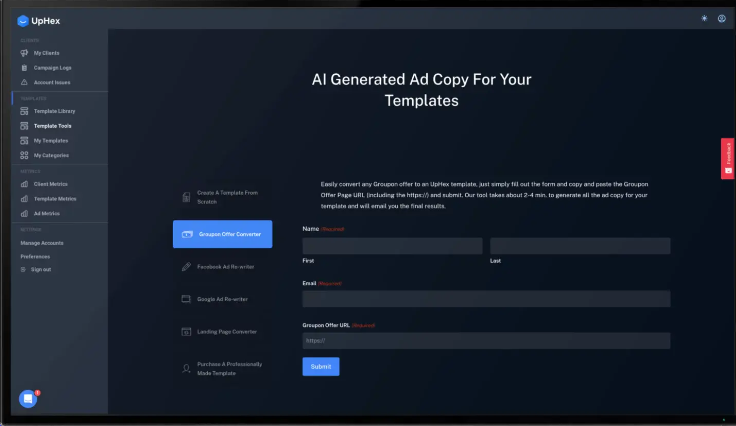The image size is (736, 426).
Task: Click the Google Ad Re-writer icon
Action: tap(186, 299)
